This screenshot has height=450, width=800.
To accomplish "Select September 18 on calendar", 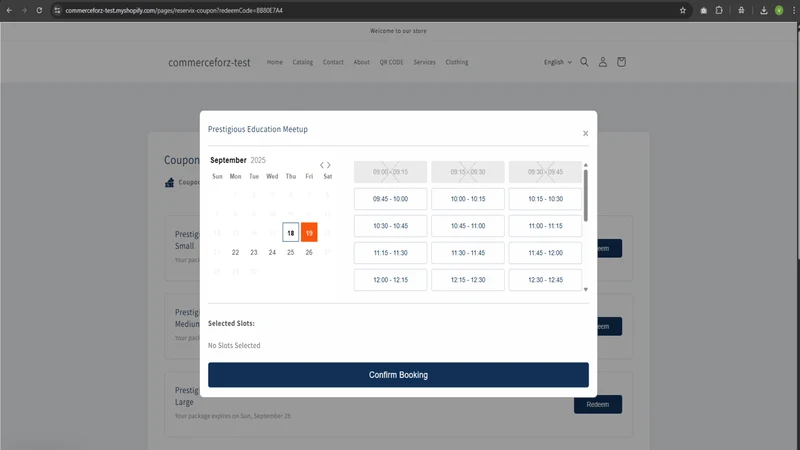I will pyautogui.click(x=290, y=233).
